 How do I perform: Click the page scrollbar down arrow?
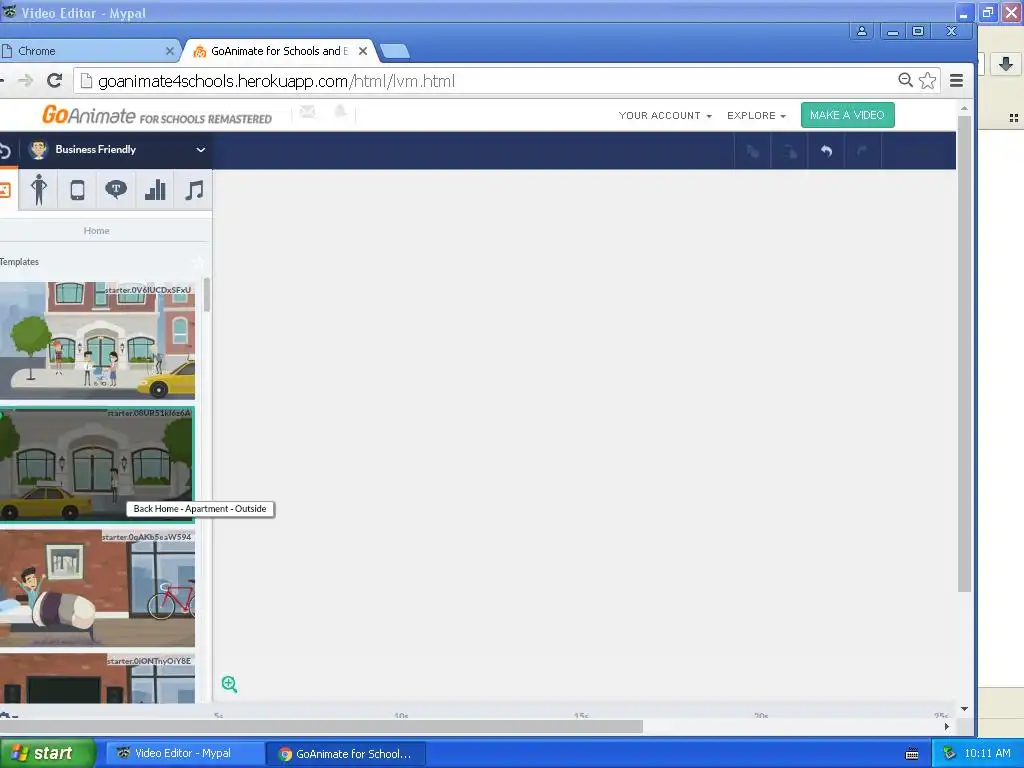tap(964, 709)
